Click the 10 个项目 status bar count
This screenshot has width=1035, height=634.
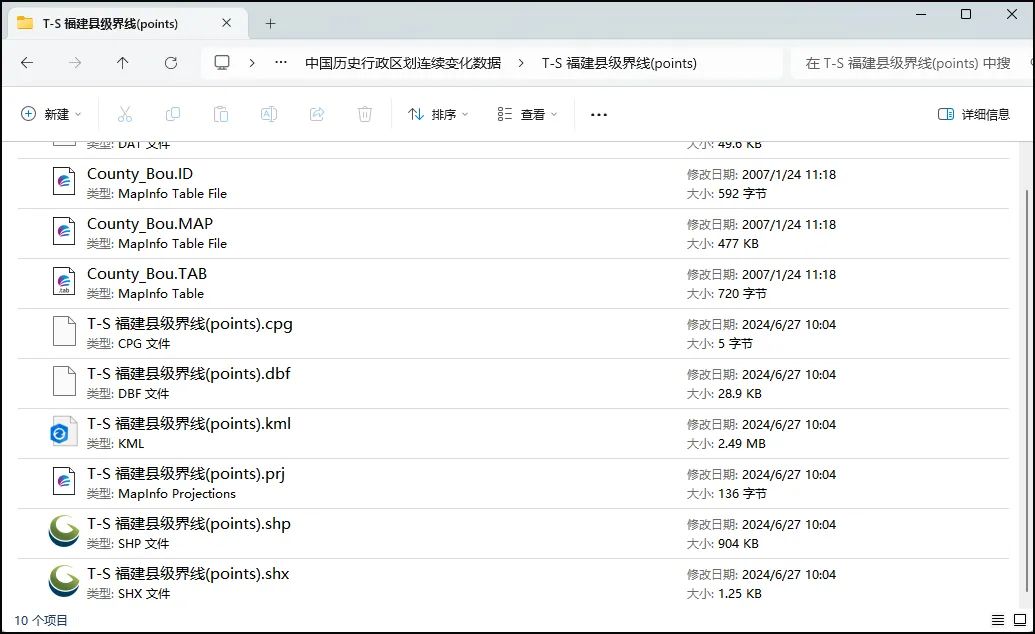41,620
